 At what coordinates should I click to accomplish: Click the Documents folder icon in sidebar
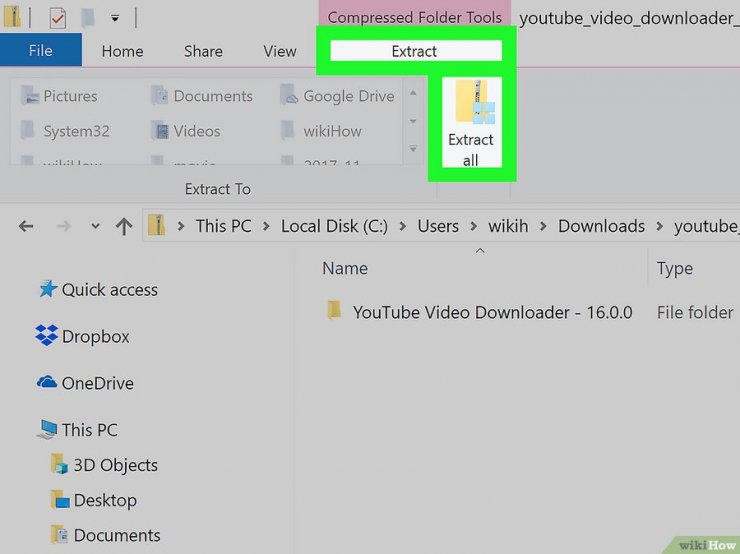pos(59,534)
